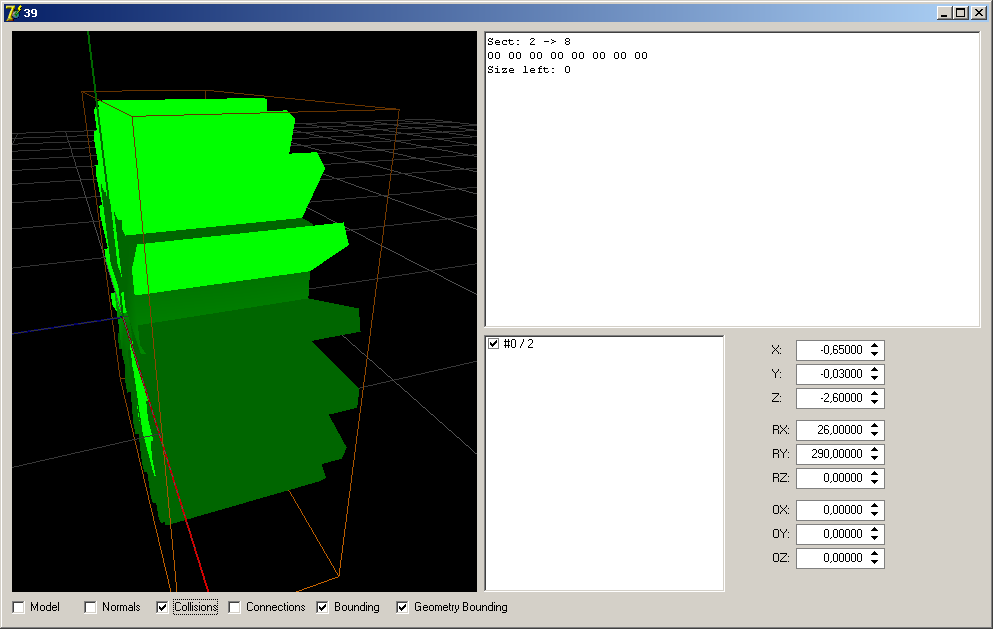The height and width of the screenshot is (629, 993).
Task: Enable the Normals checkbox
Action: pos(91,607)
